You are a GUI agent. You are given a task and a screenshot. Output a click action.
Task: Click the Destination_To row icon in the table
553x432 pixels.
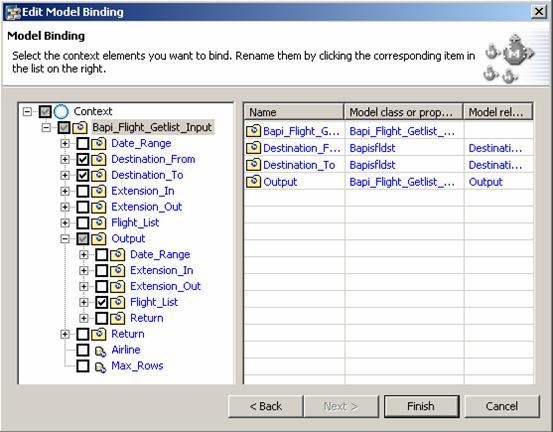click(253, 165)
